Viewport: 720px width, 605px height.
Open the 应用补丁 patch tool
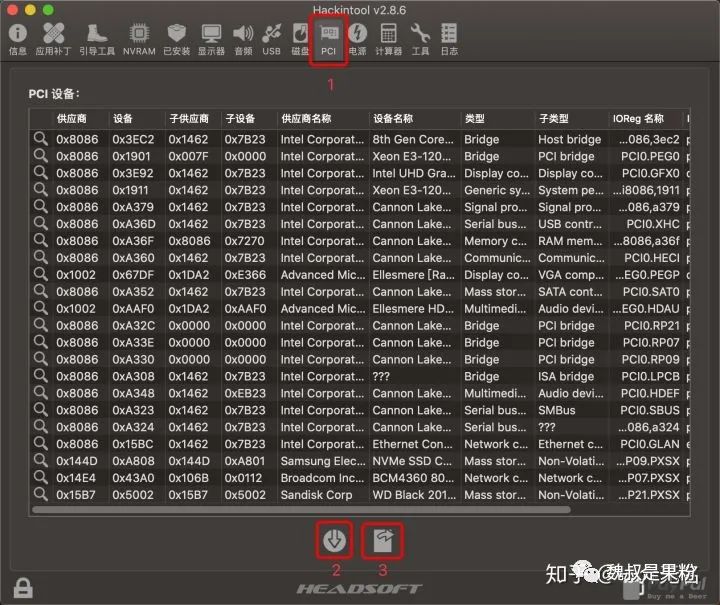point(53,39)
